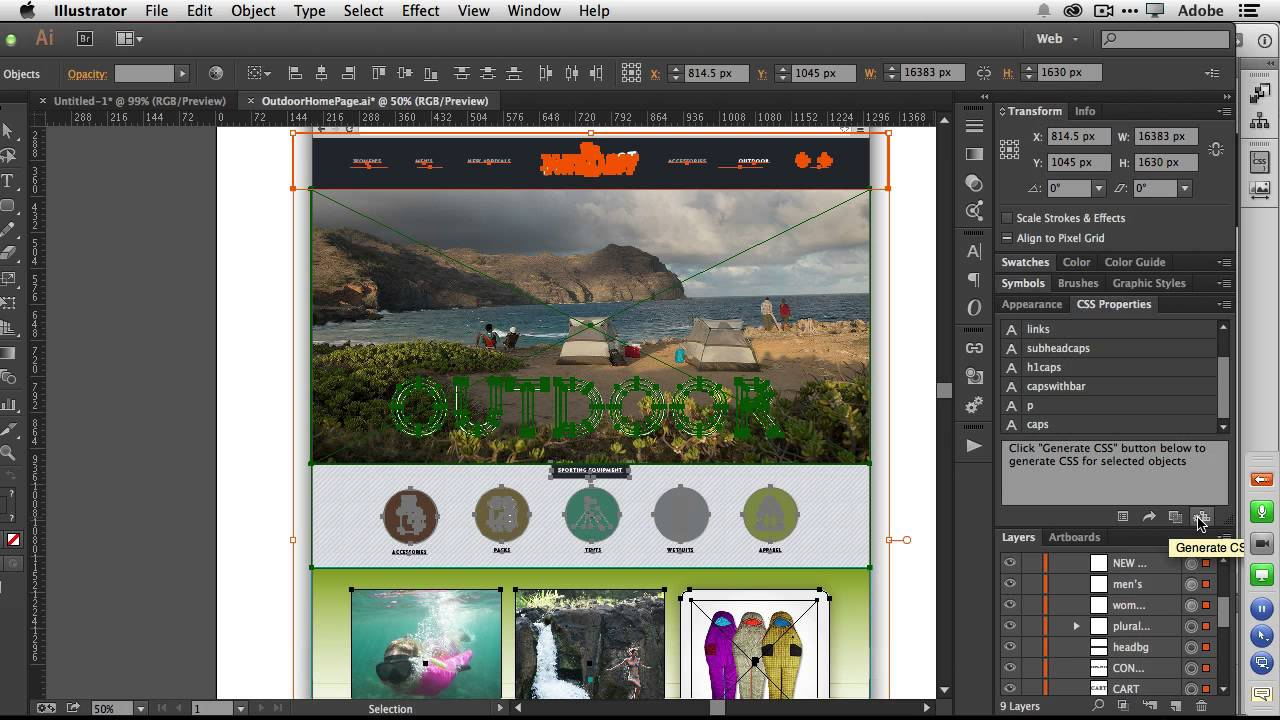Click the Opacity link label
Screen dimensions: 1280x720
point(87,74)
